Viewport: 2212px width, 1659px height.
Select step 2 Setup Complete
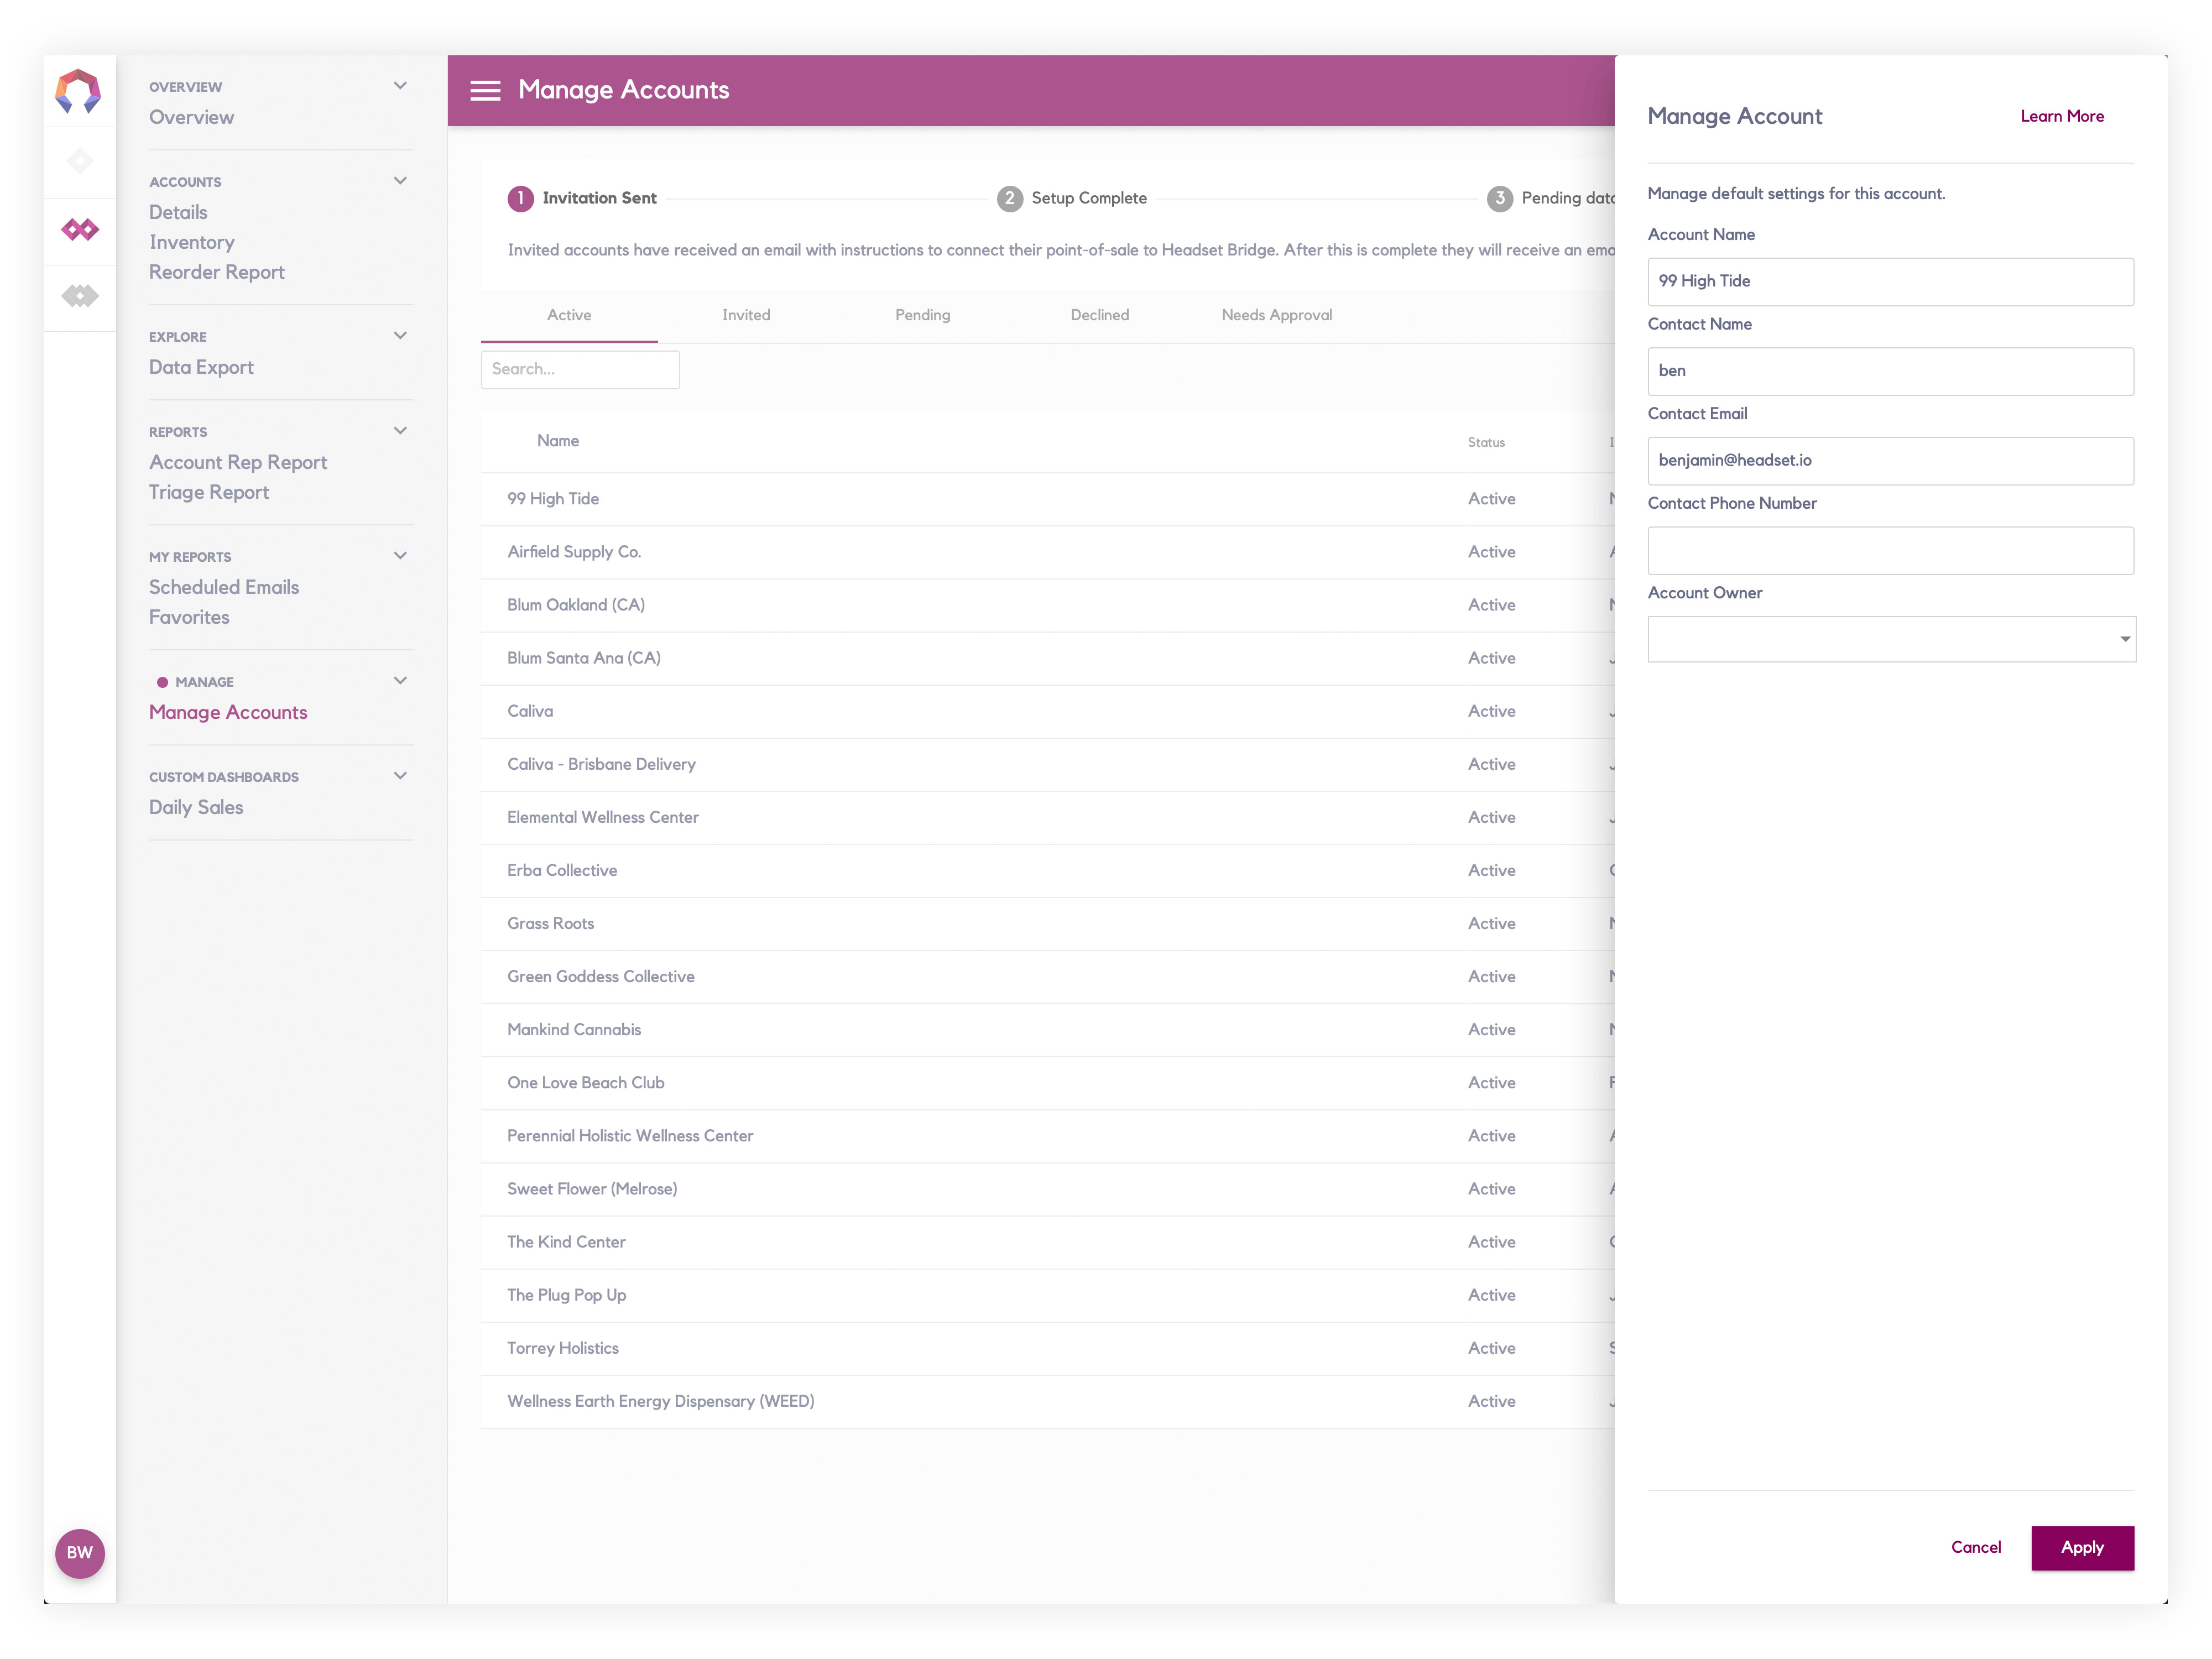[x=1072, y=198]
